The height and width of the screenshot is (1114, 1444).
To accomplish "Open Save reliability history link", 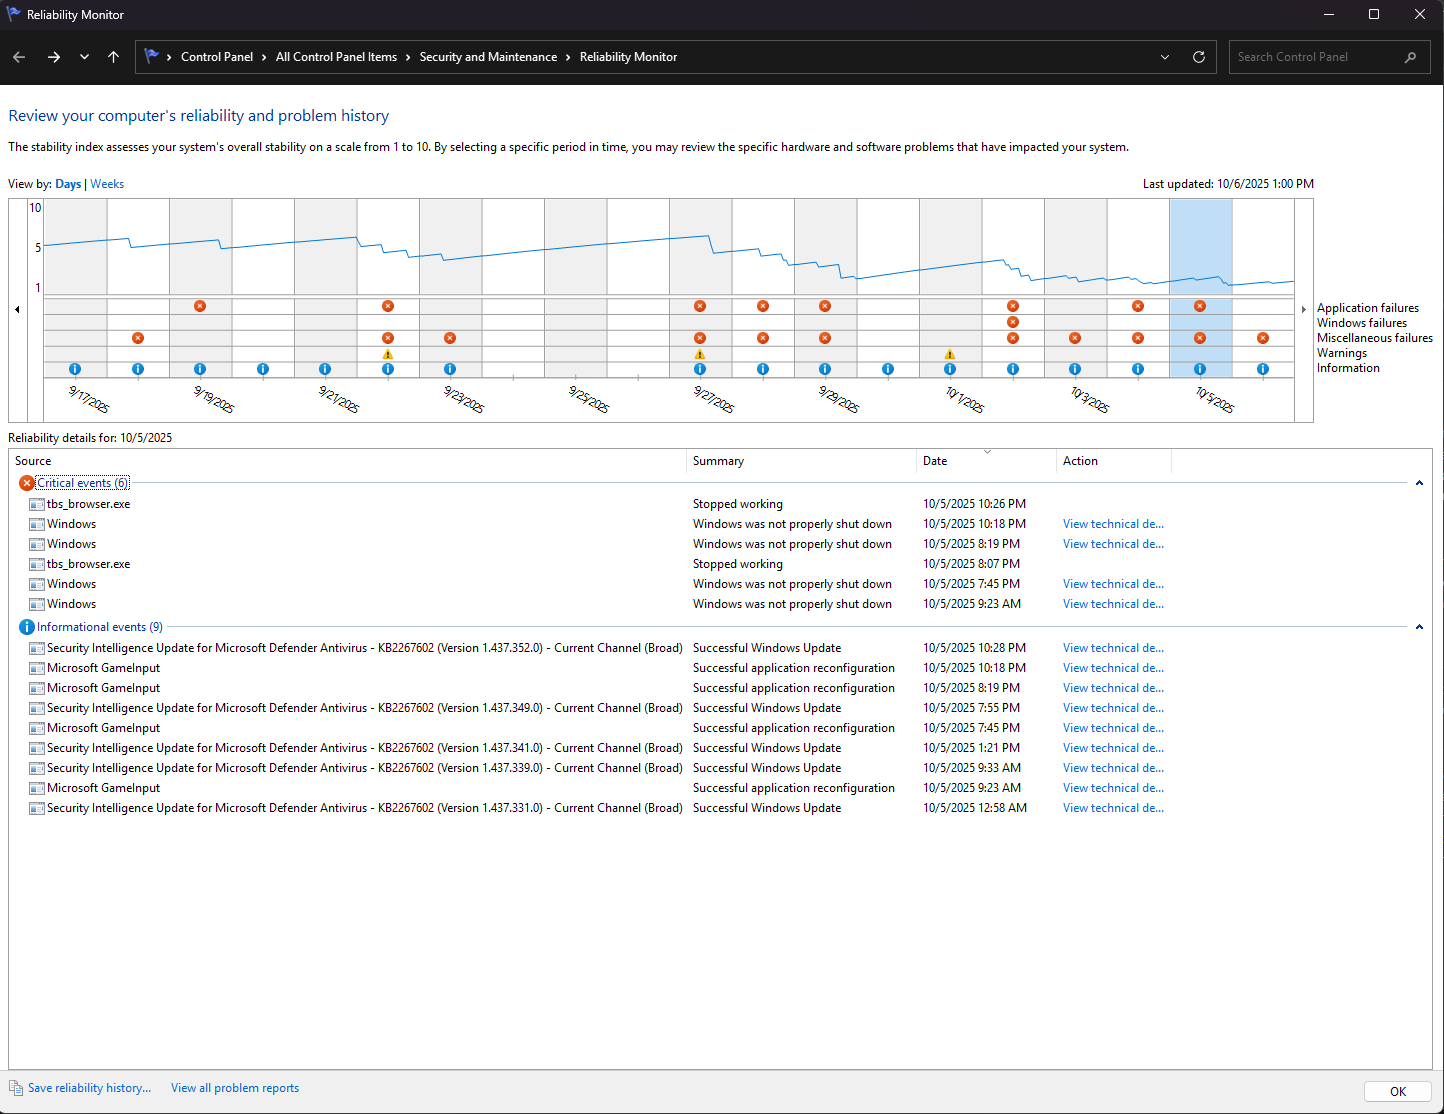I will [x=89, y=1088].
